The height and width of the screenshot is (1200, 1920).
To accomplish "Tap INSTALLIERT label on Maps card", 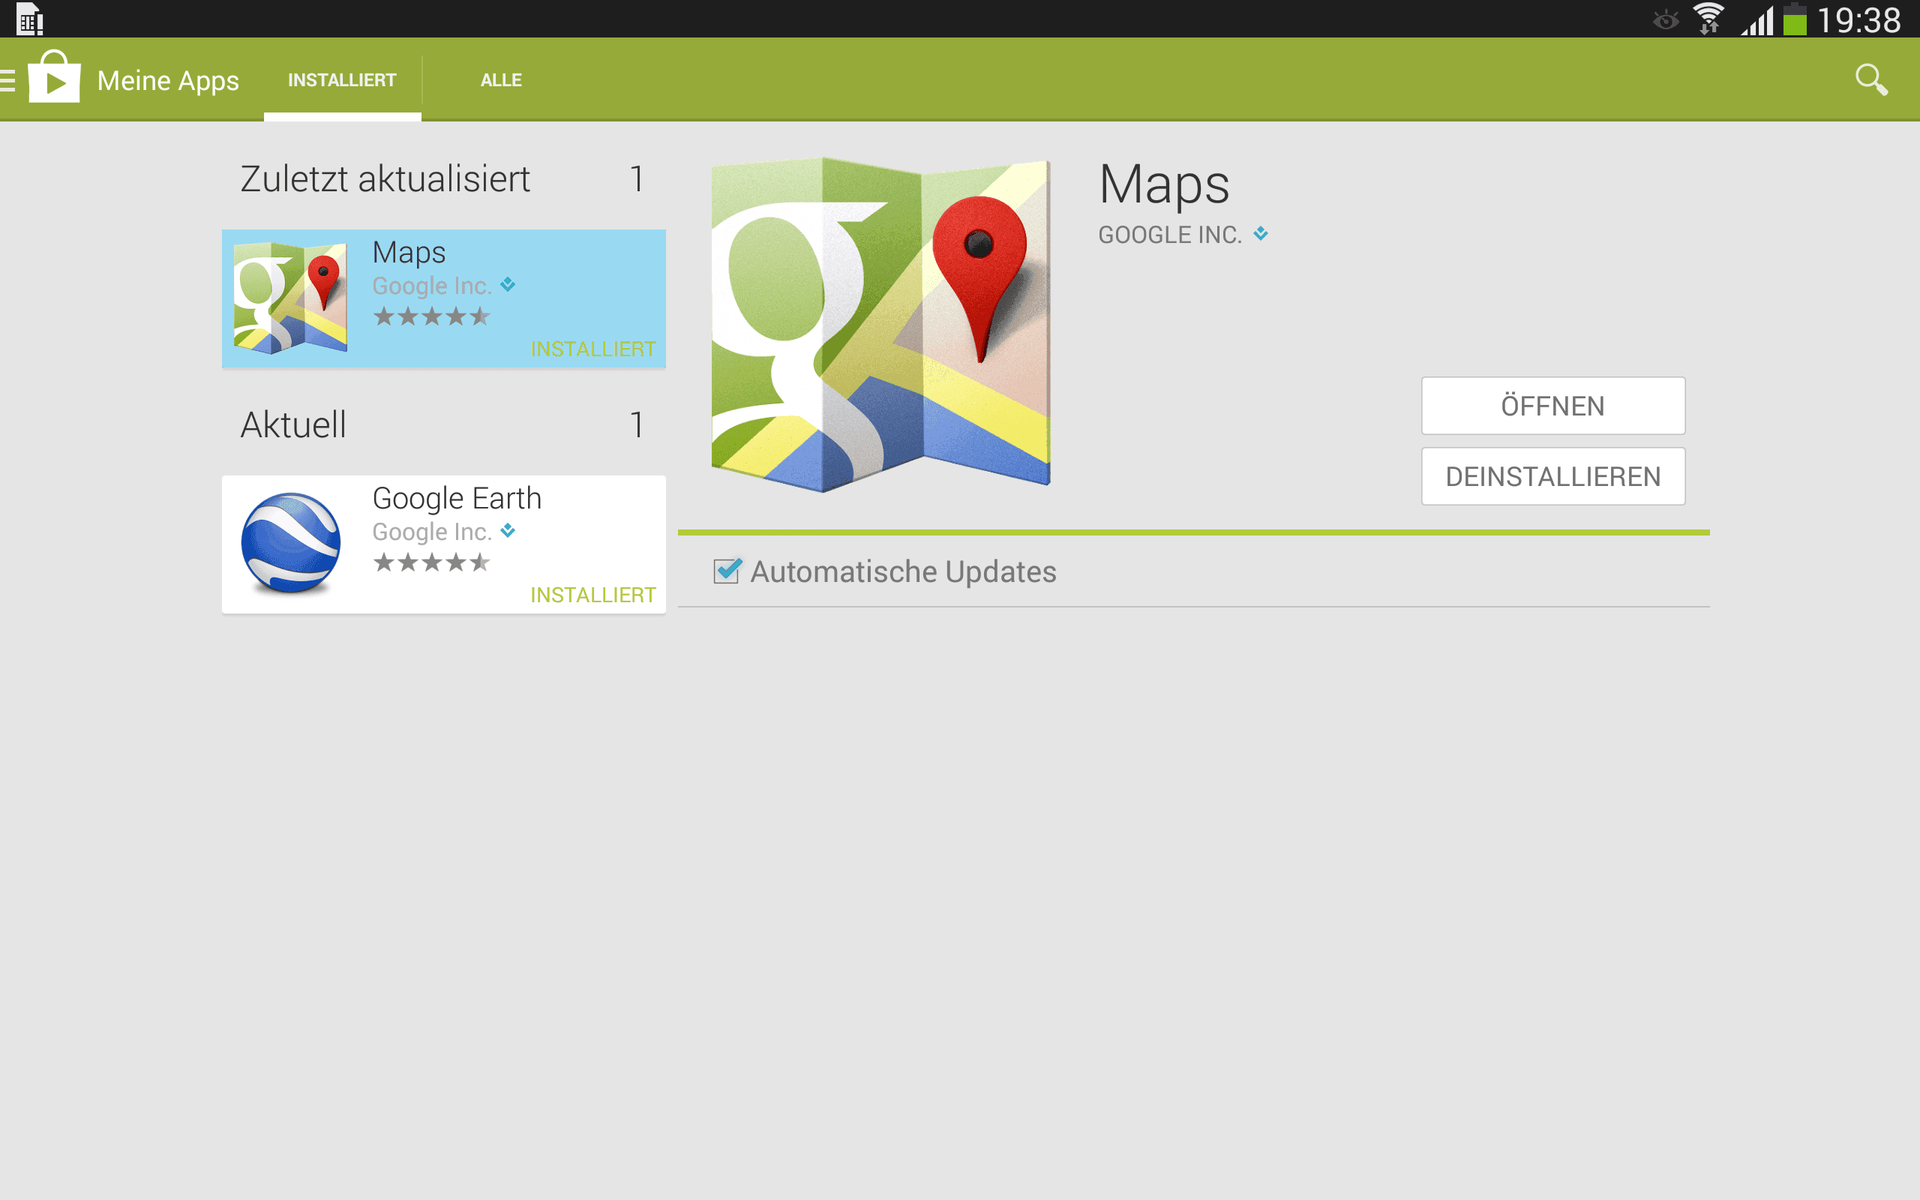I will pos(593,349).
